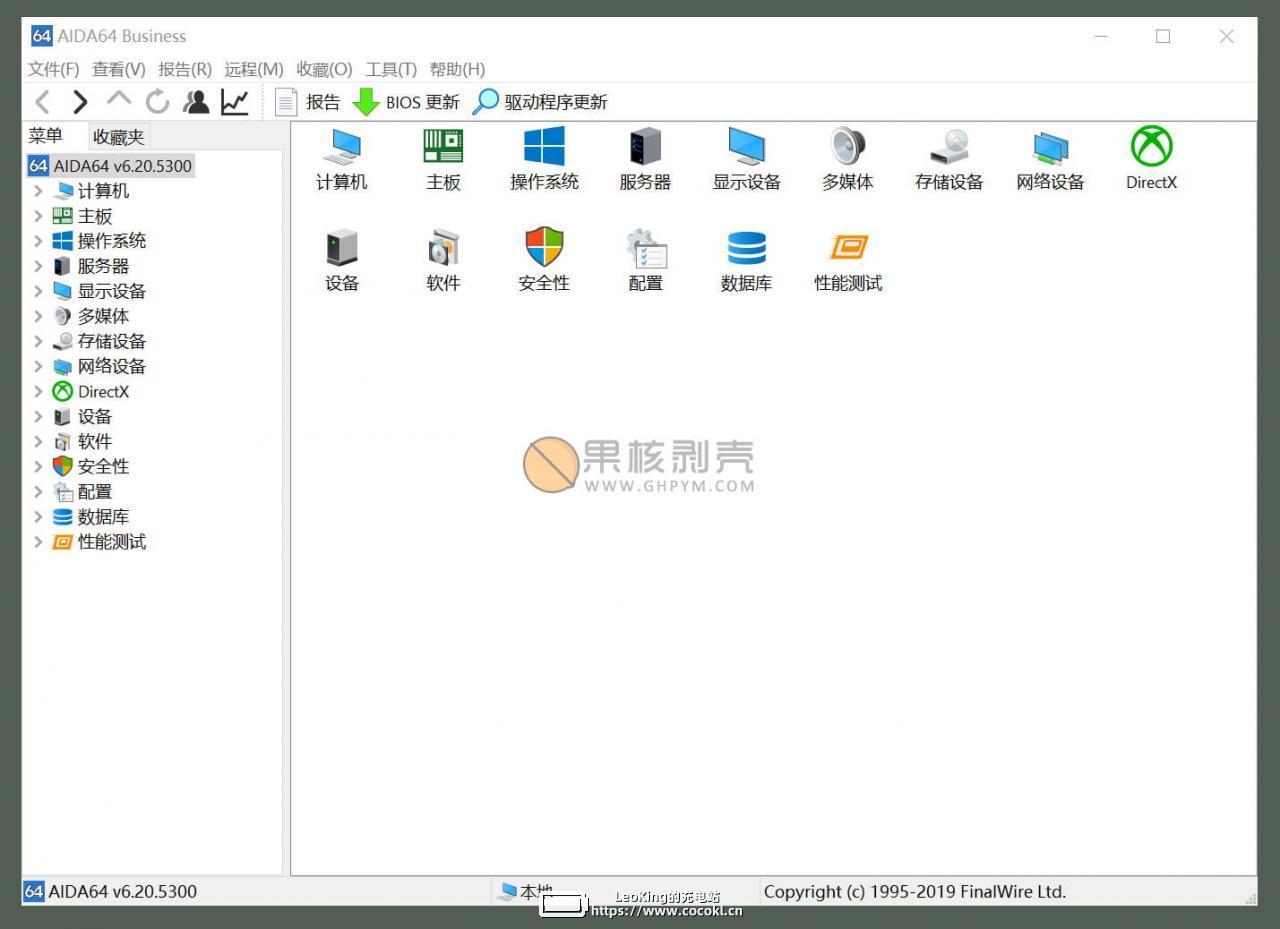Expand the 计算机 tree node chevron

[x=38, y=191]
